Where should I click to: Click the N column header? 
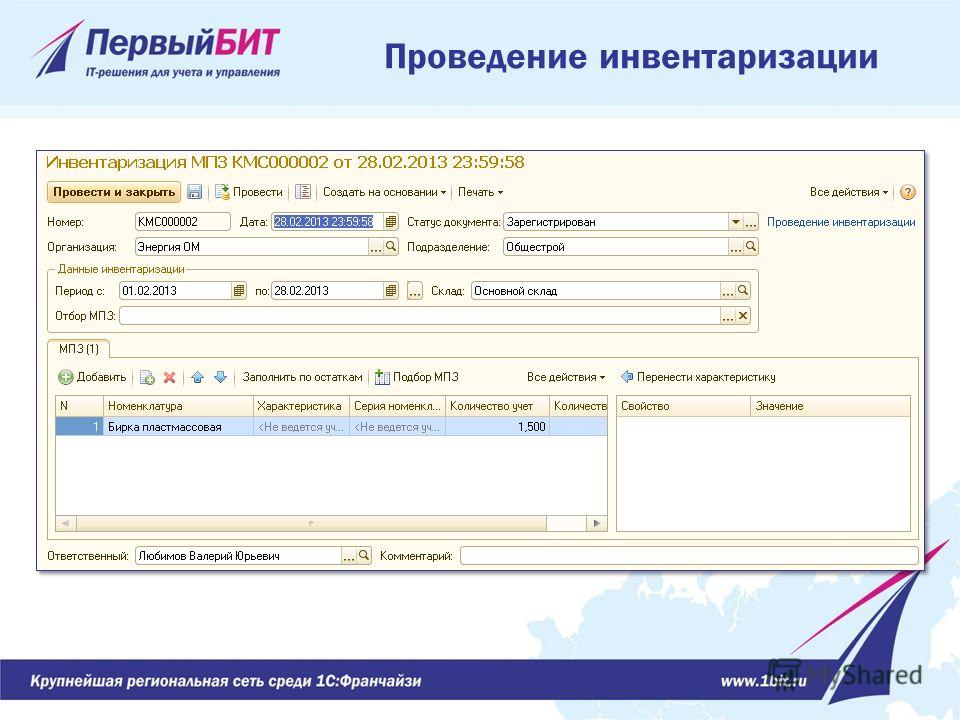point(80,406)
